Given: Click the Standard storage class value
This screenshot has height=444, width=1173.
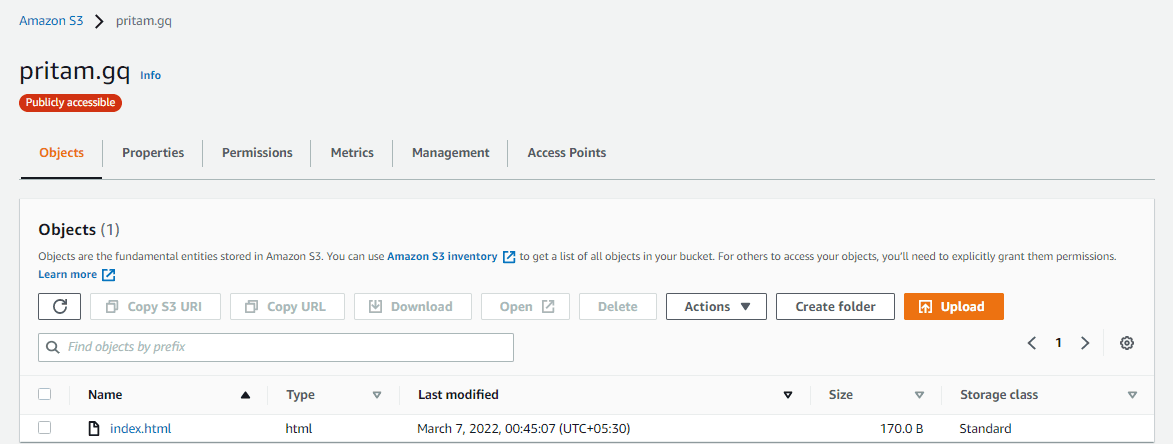Looking at the screenshot, I should (x=985, y=429).
